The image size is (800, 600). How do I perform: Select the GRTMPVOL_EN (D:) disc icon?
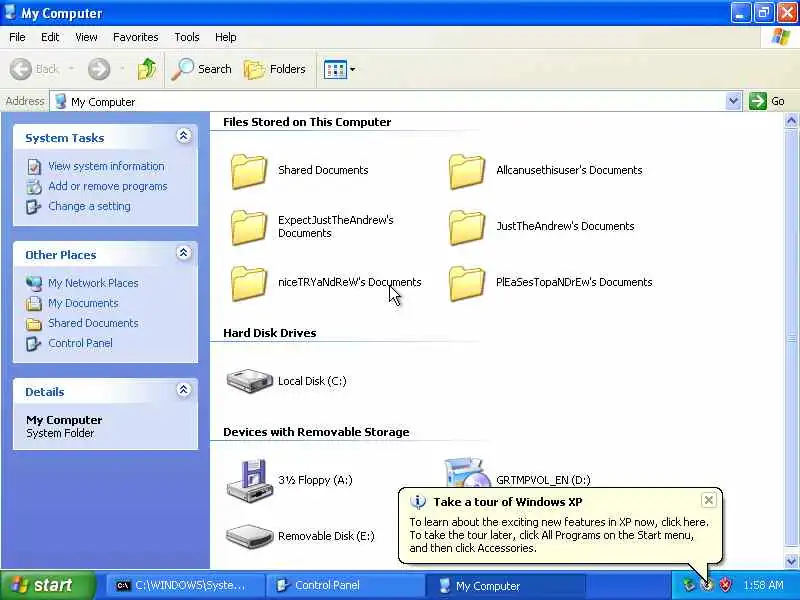tap(466, 473)
